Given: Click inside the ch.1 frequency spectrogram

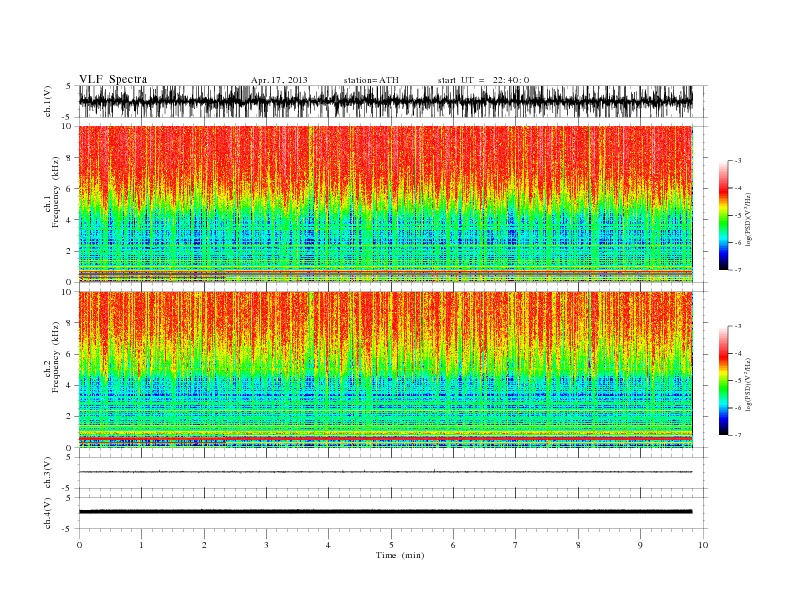Looking at the screenshot, I should (x=385, y=204).
